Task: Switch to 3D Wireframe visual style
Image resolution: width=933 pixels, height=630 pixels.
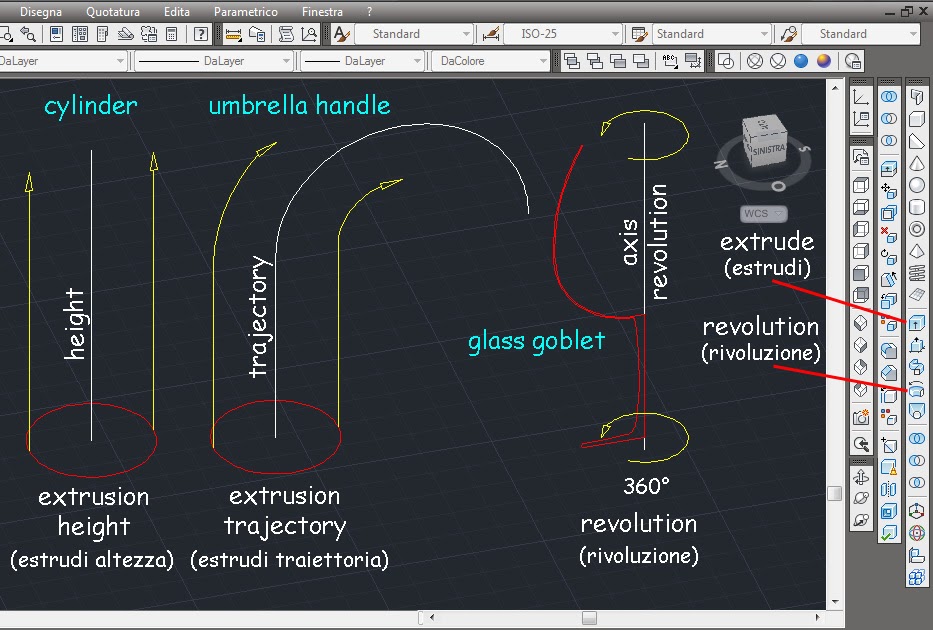Action: [x=754, y=61]
